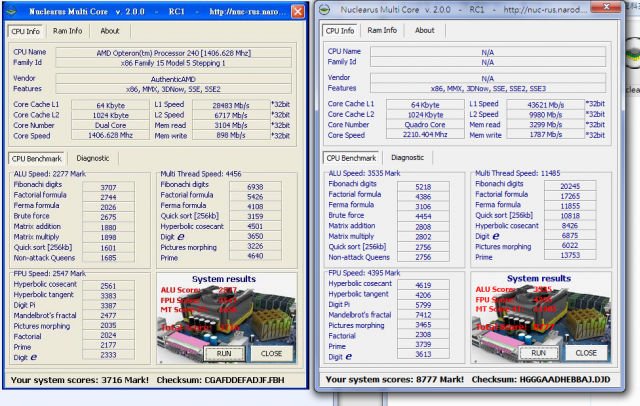Click Mandelbrot's fractal value 7412
The image size is (640, 406).
point(423,315)
